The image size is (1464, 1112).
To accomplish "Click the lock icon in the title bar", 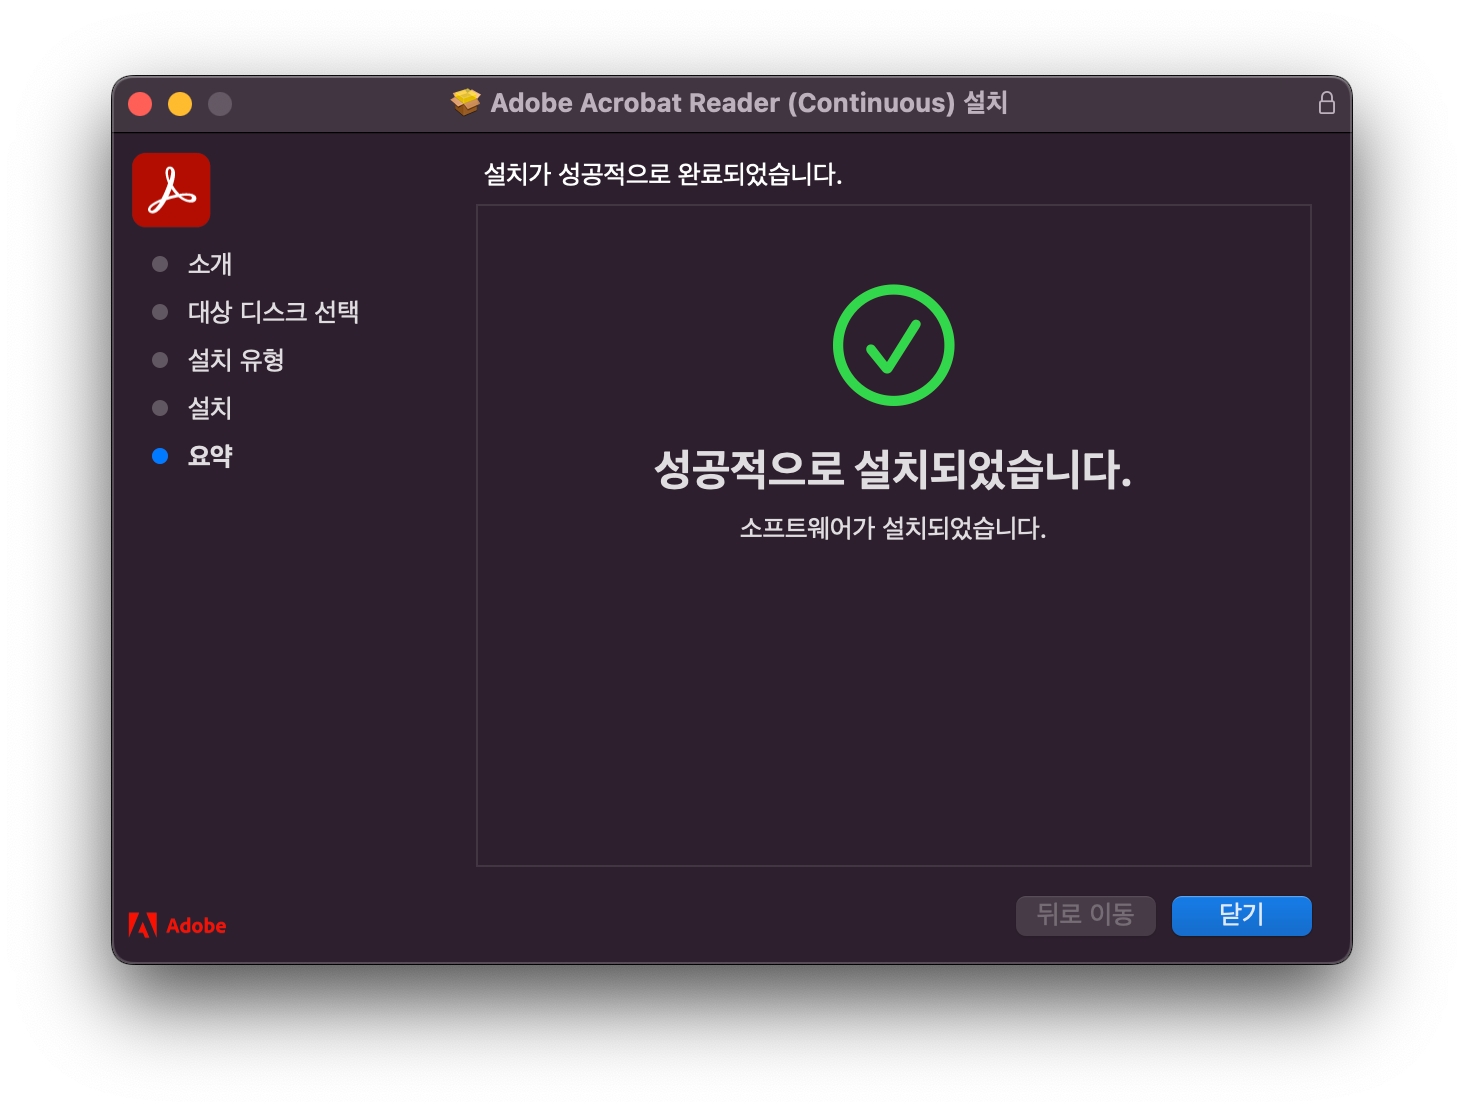I will click(x=1327, y=102).
